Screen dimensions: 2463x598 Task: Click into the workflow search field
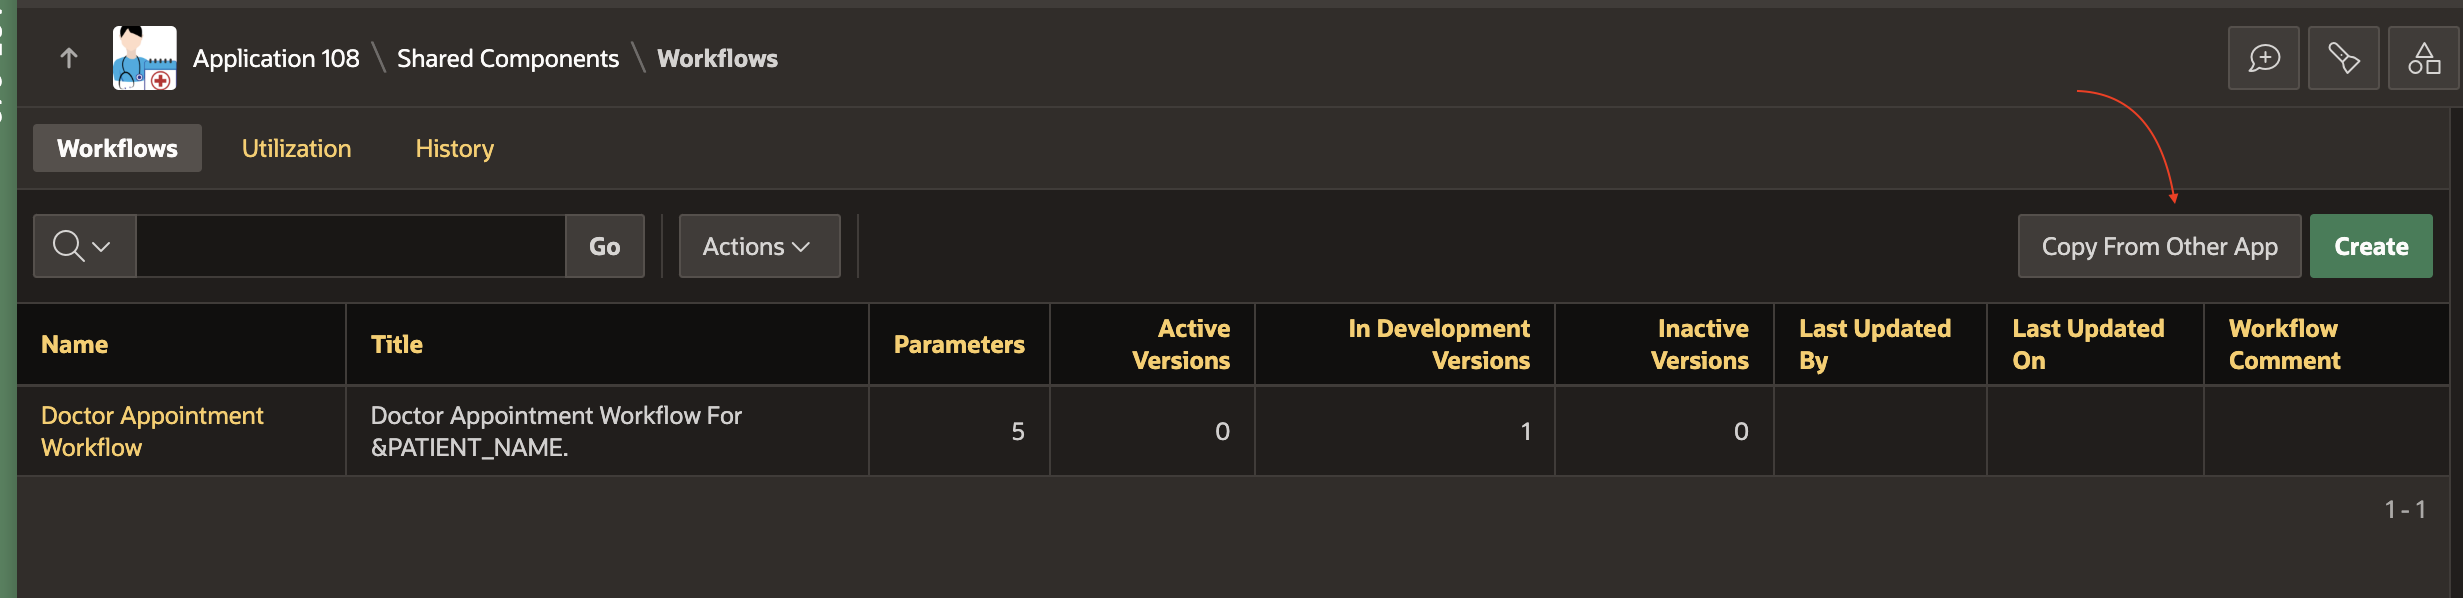coord(350,246)
